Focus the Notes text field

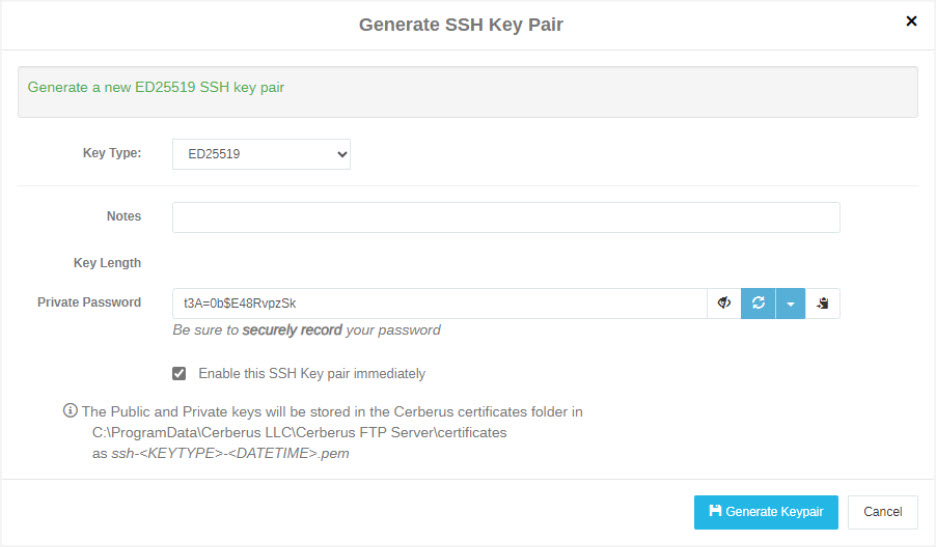[506, 217]
